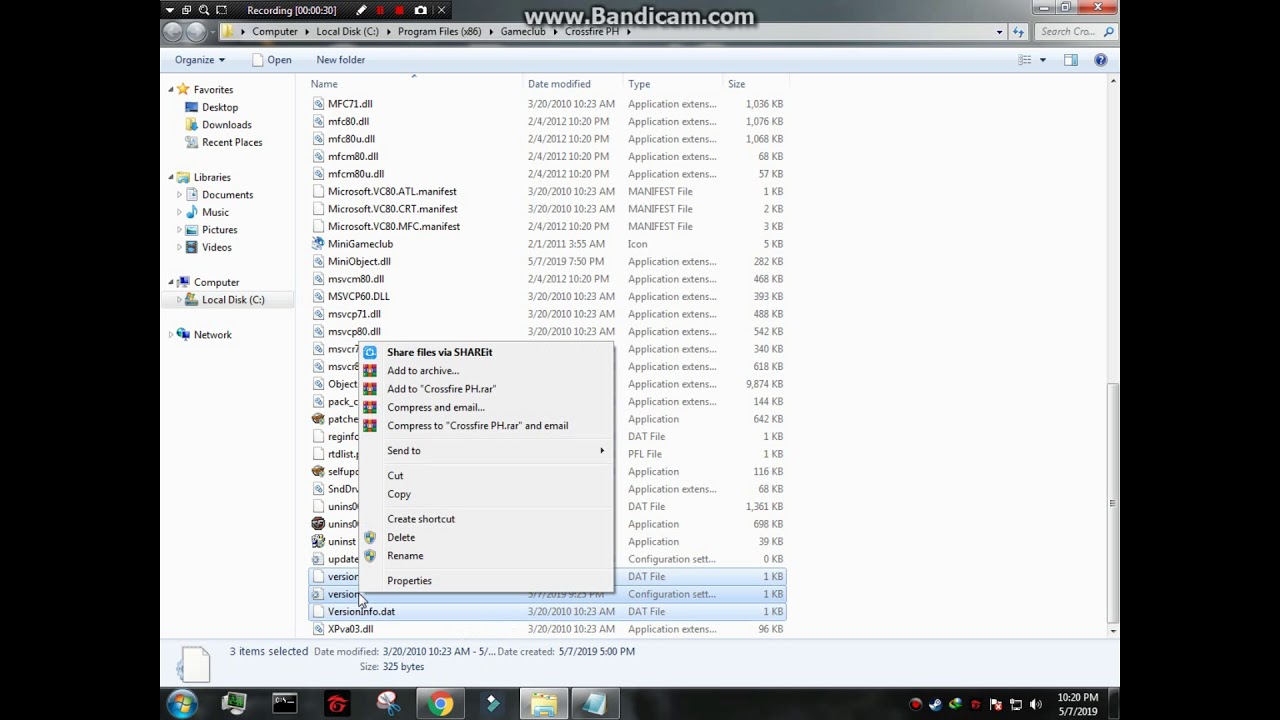Stop recording with the red stop icon
1280x720 pixels.
pyautogui.click(x=399, y=10)
